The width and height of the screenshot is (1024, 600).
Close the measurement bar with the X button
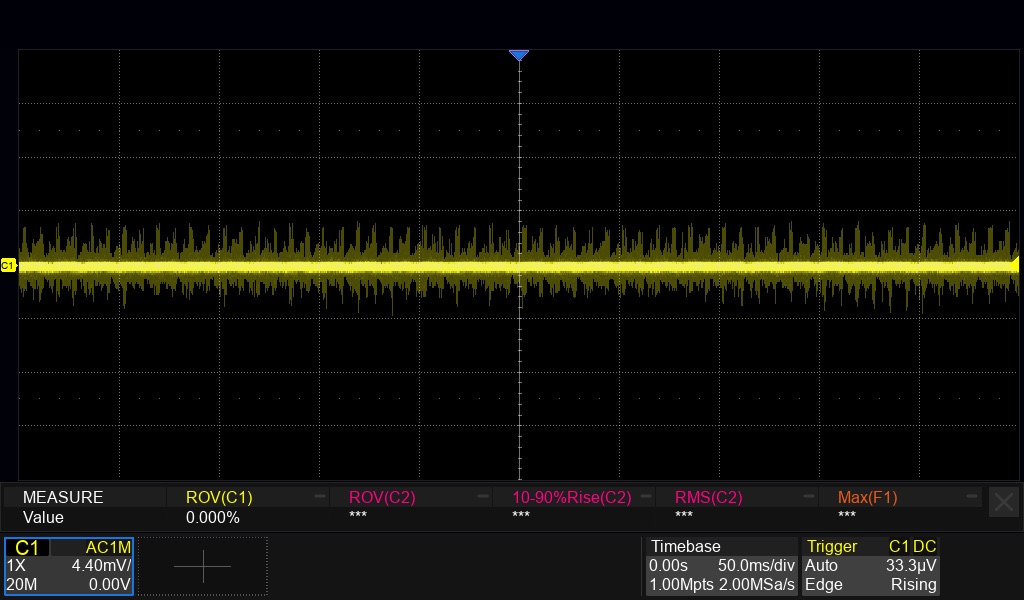coord(1004,503)
